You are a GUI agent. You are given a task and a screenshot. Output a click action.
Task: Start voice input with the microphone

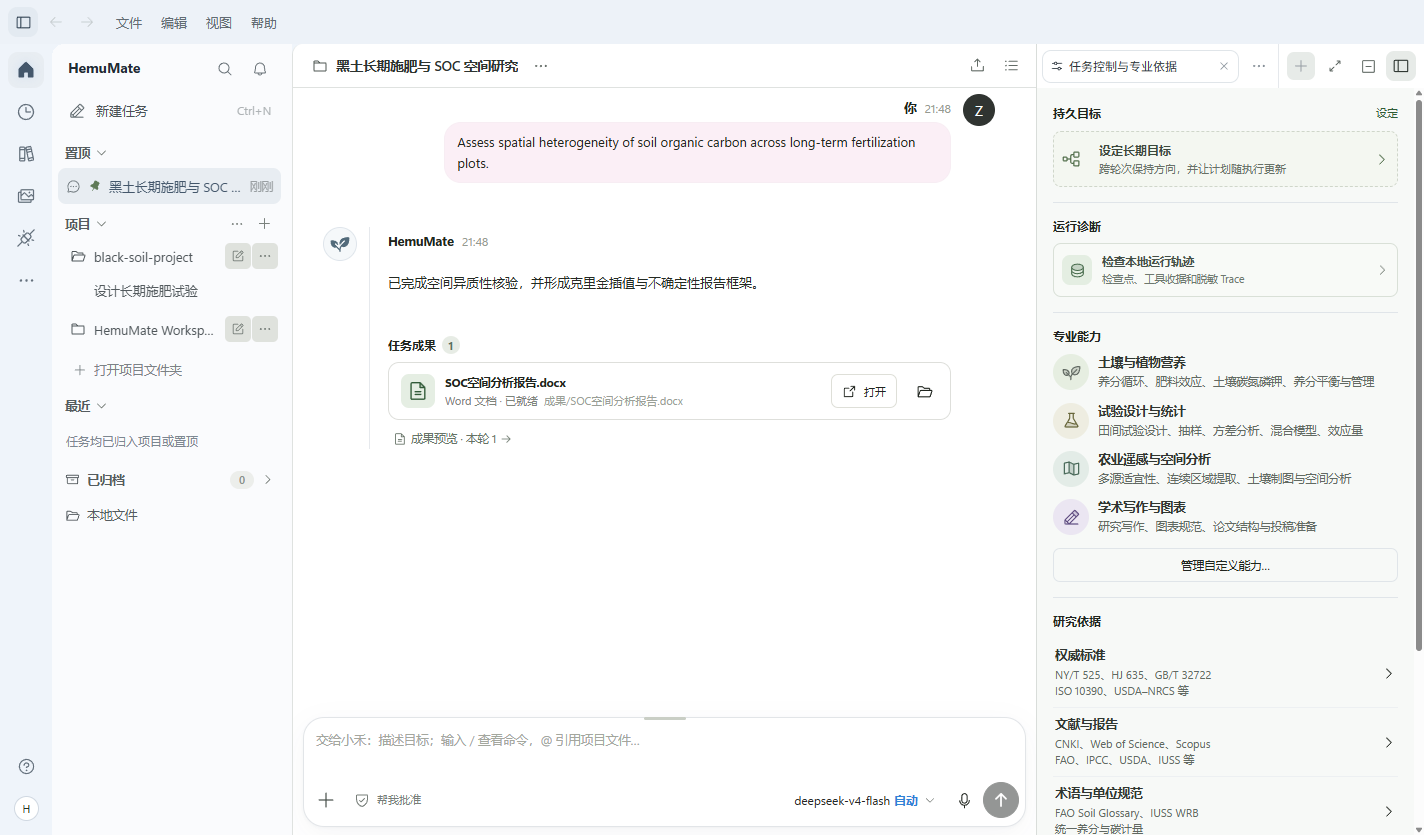tap(964, 800)
